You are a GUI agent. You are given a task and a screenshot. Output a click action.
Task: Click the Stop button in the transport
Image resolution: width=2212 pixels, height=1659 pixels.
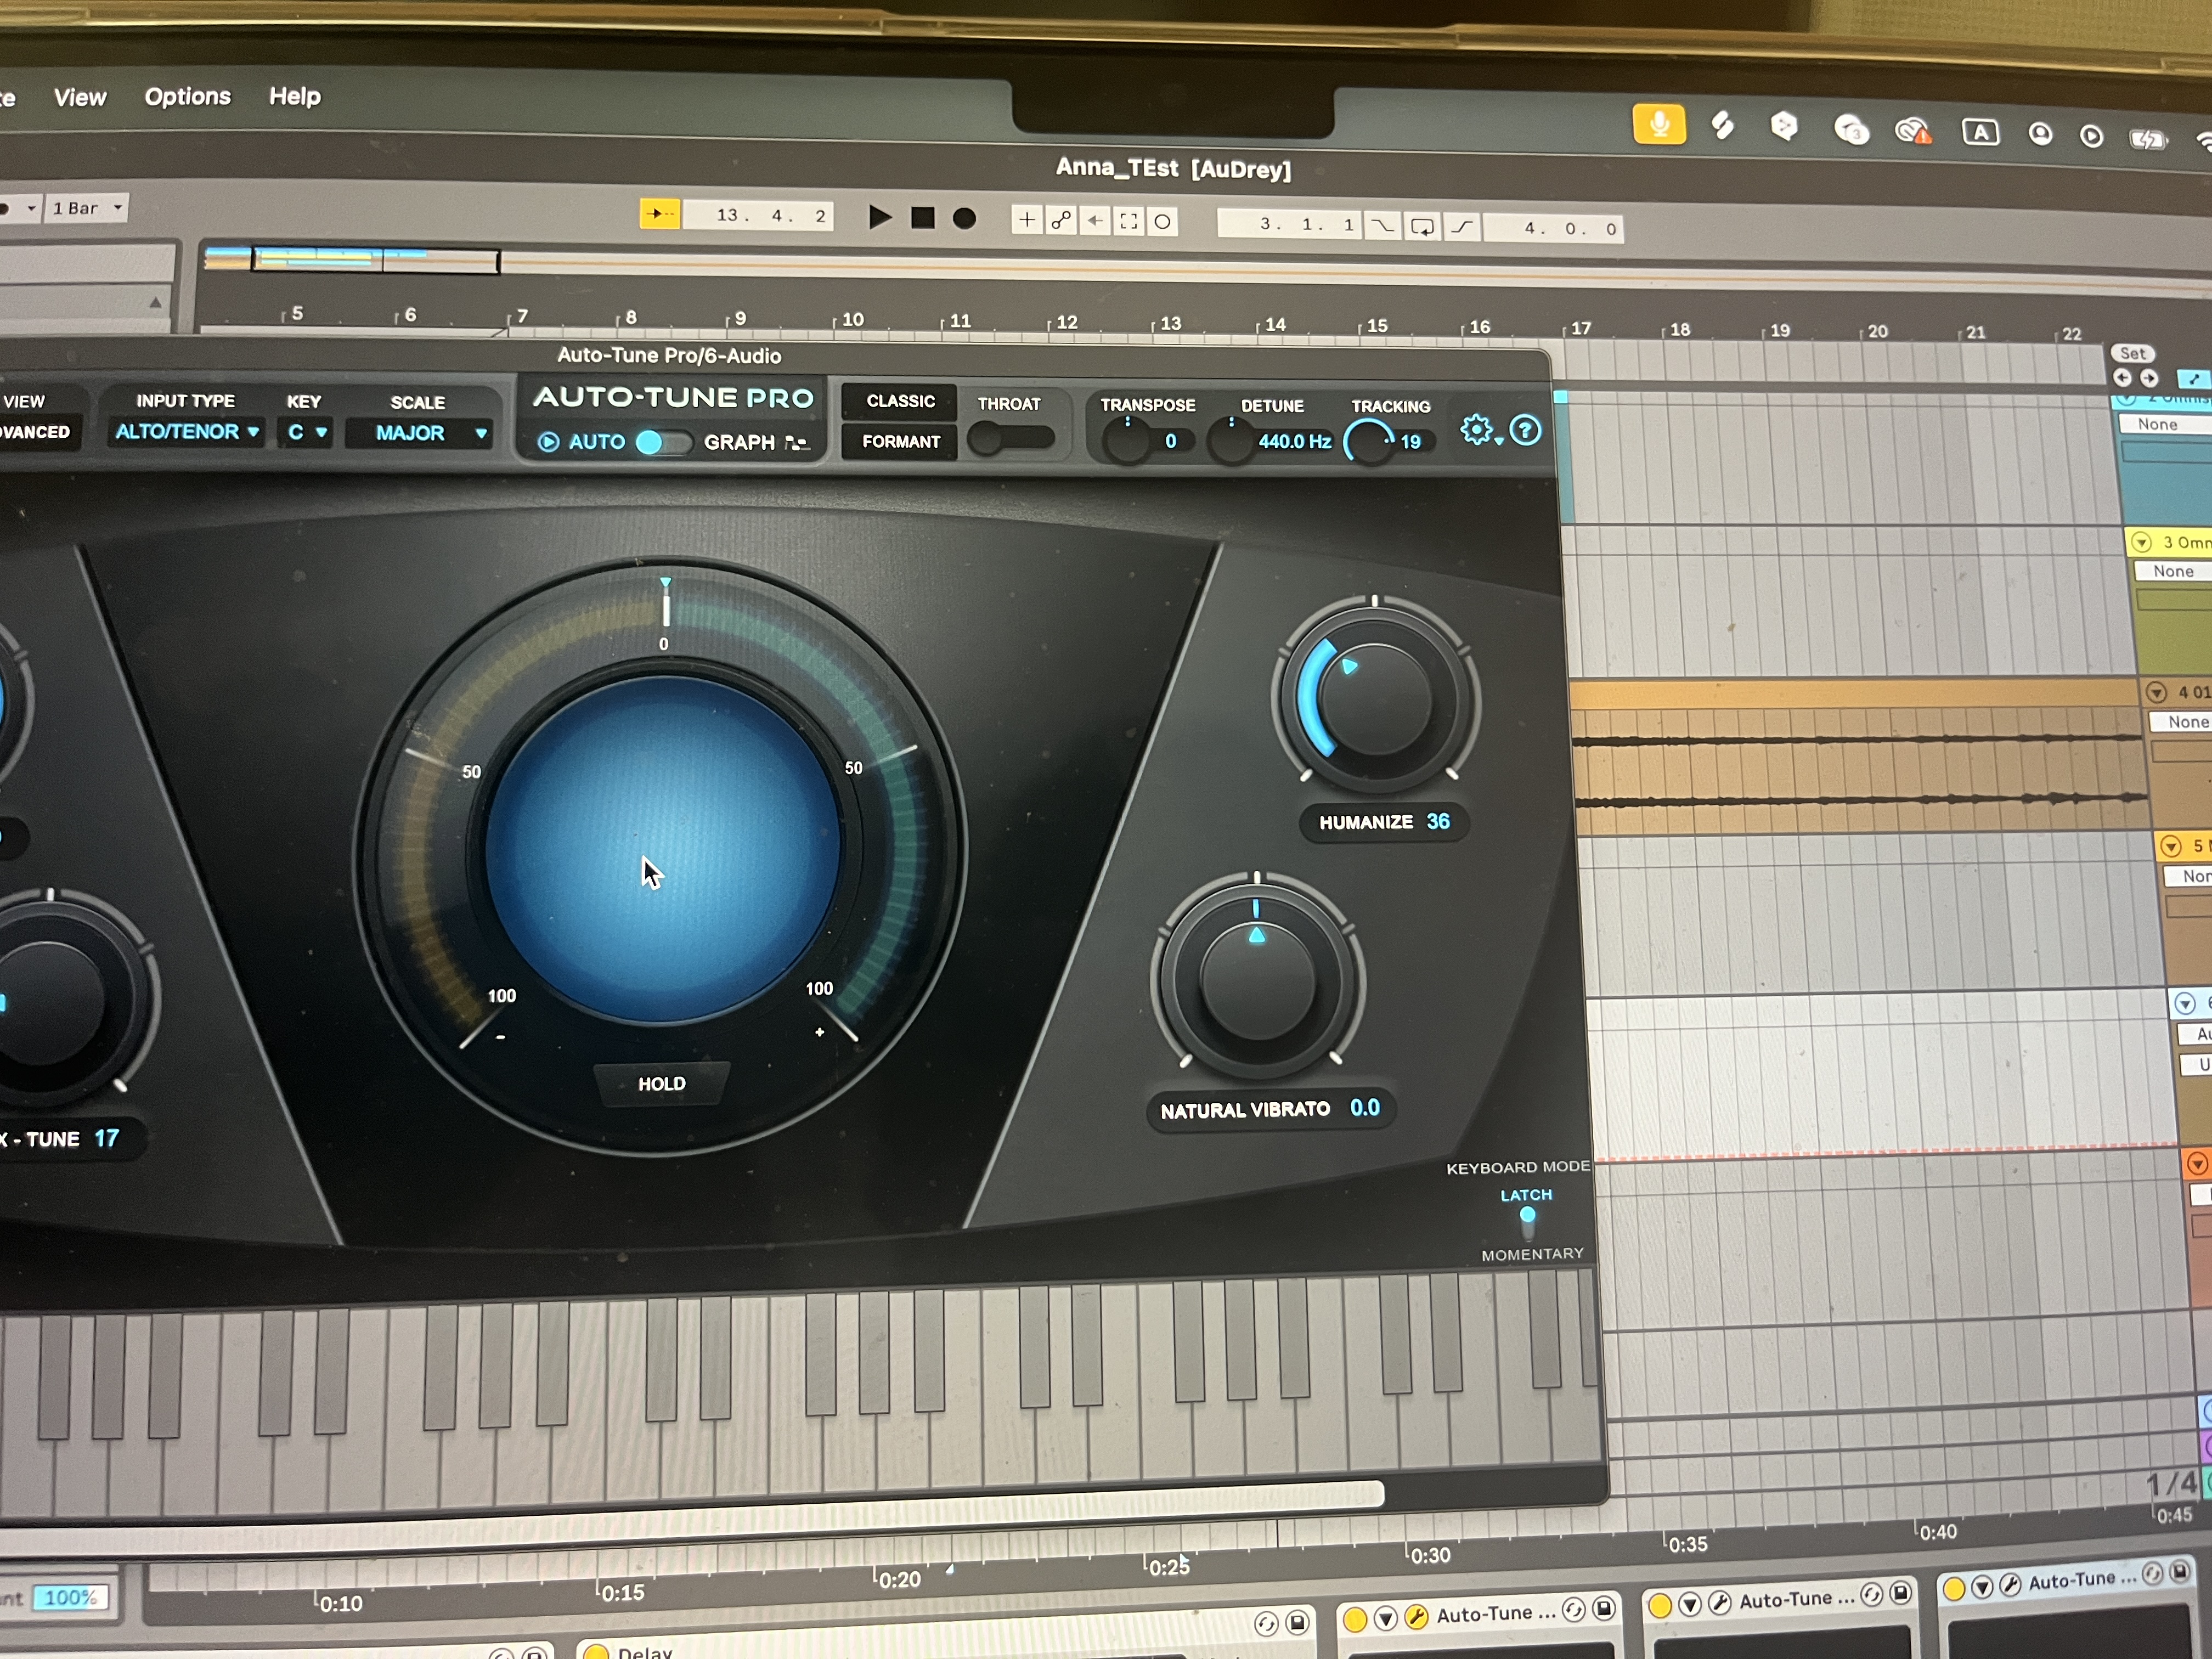923,218
